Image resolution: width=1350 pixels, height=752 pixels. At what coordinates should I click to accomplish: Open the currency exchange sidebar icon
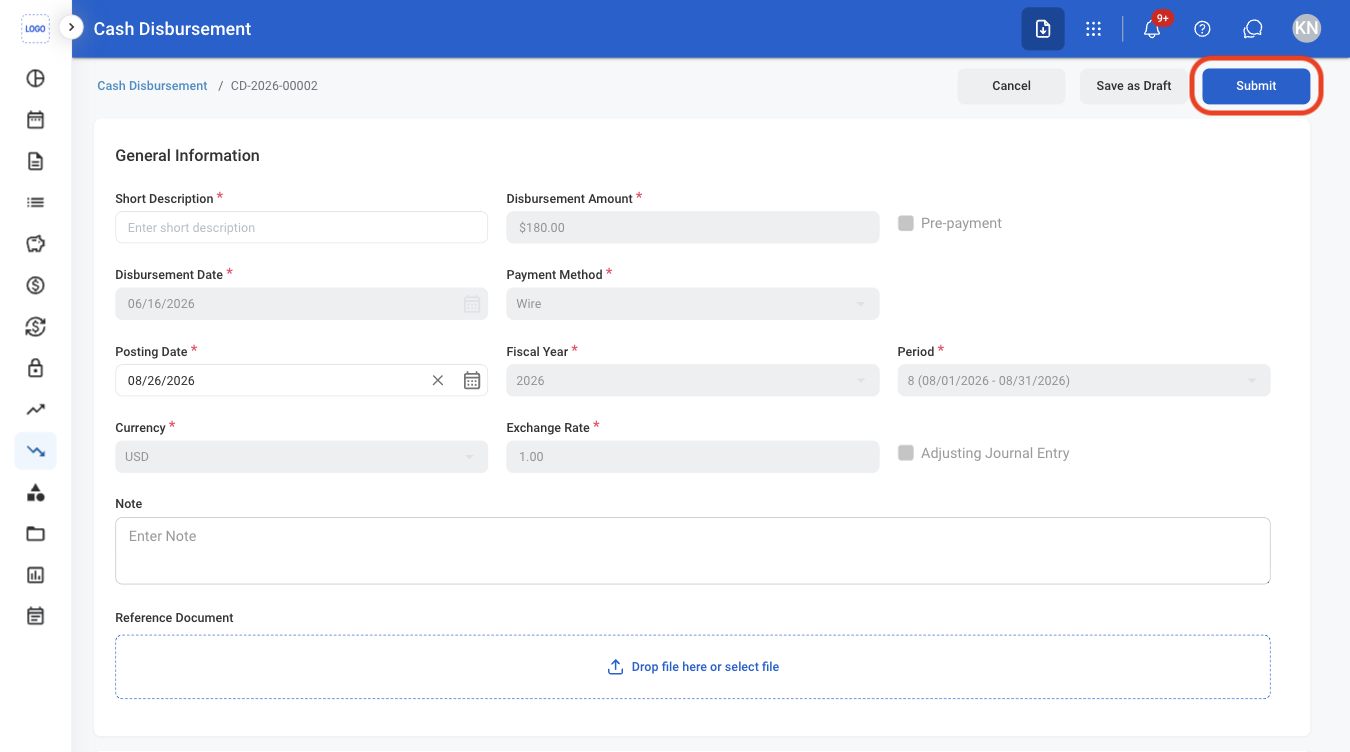35,326
